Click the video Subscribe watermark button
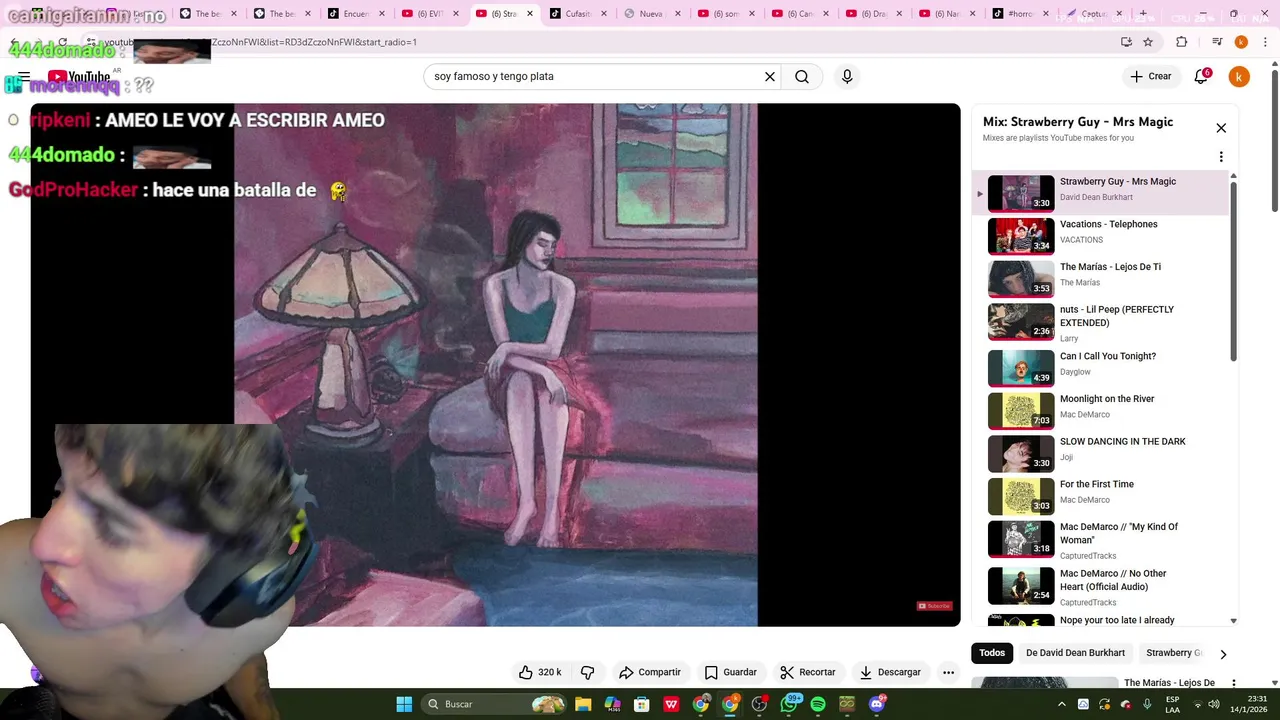Image resolution: width=1280 pixels, height=720 pixels. pos(934,605)
